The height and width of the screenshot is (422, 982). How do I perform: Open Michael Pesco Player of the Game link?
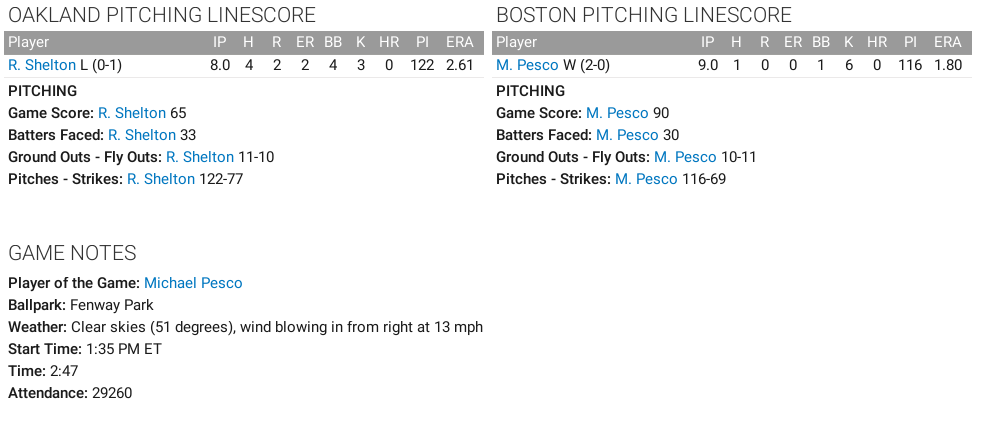point(193,283)
